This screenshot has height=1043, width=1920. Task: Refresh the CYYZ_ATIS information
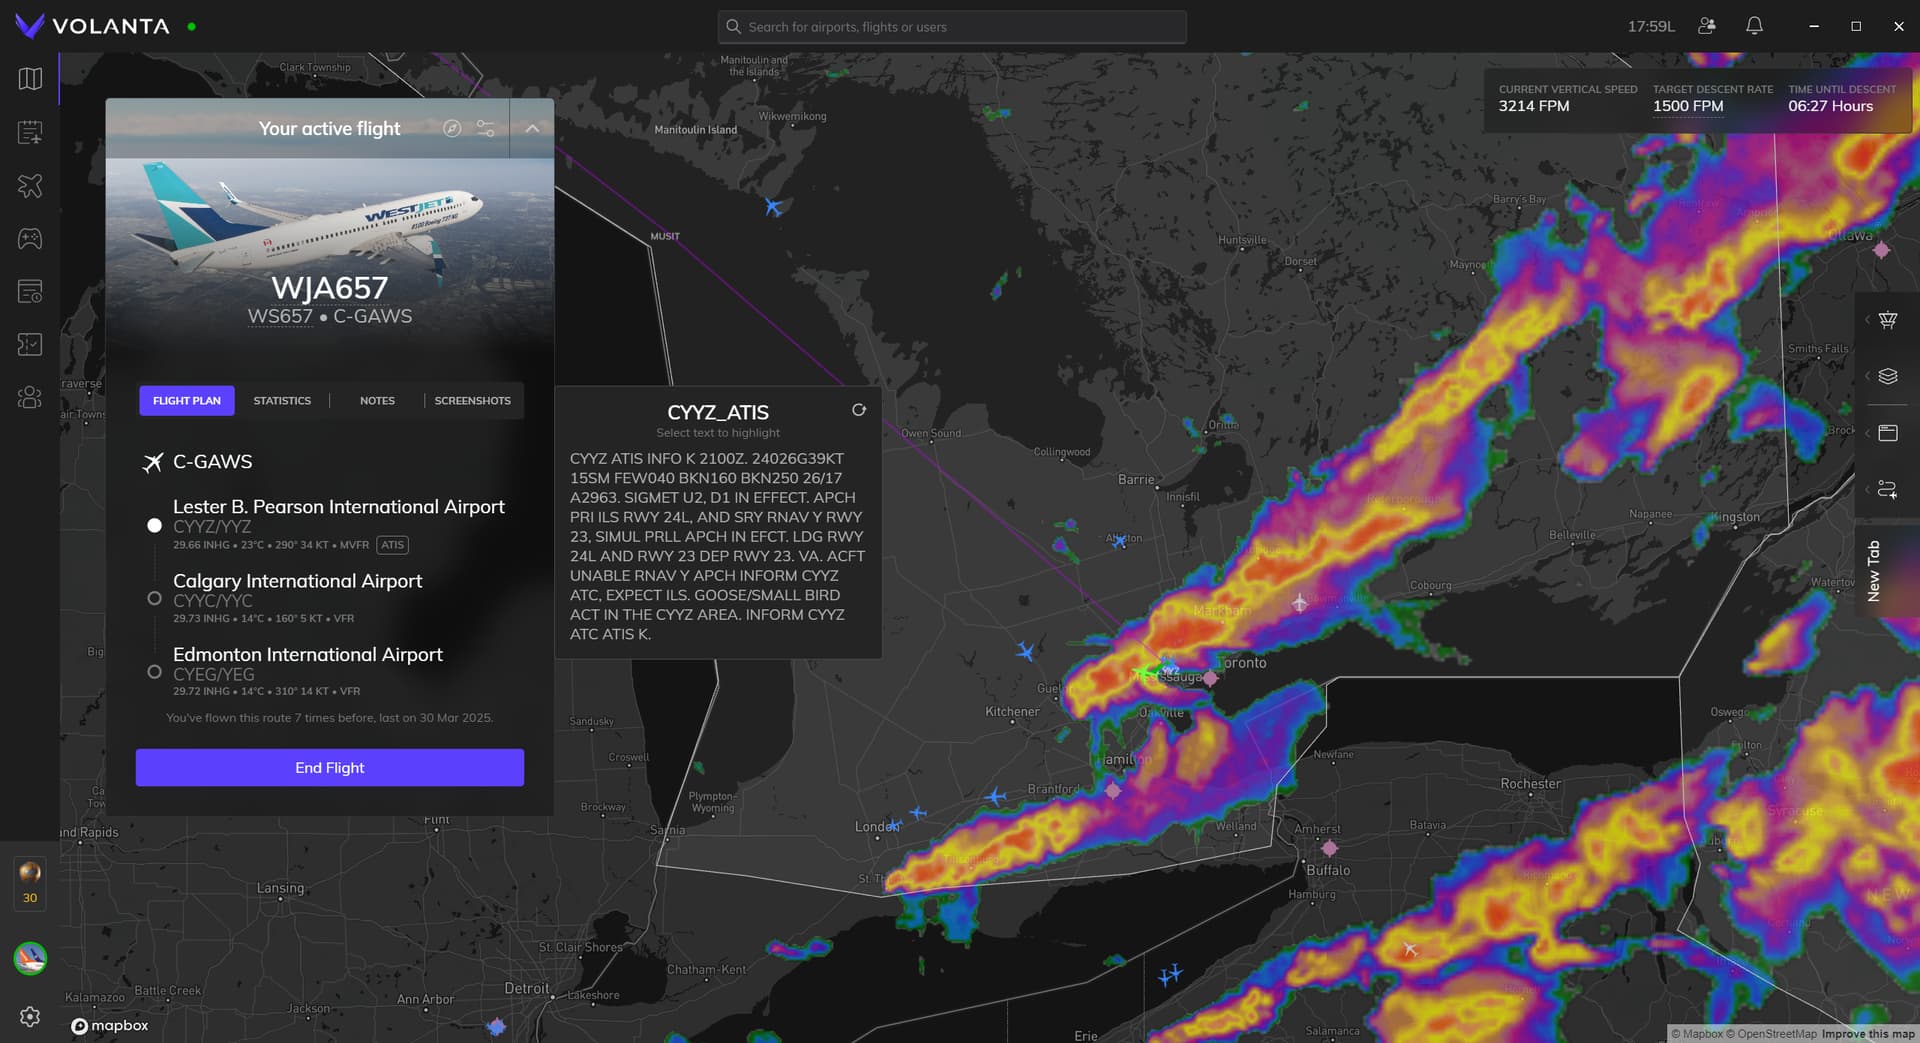(858, 410)
